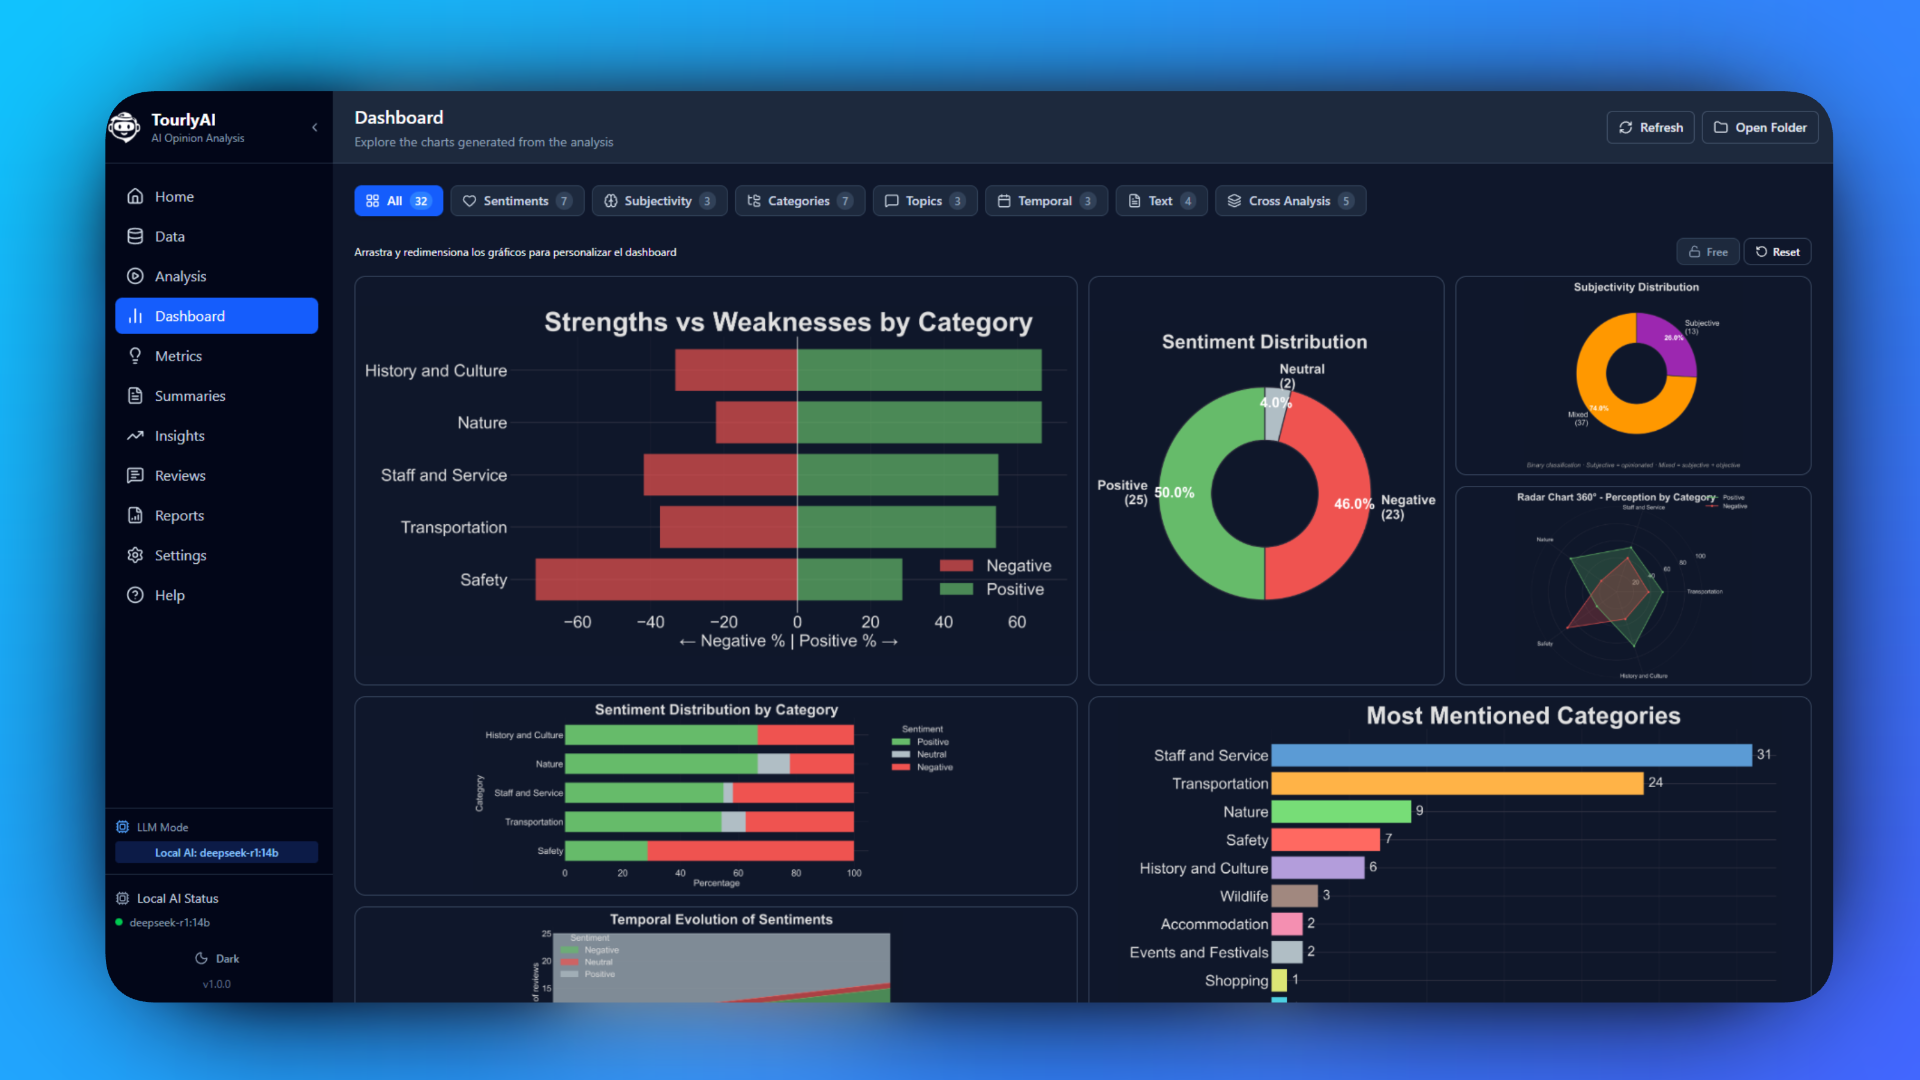Open the Home section icon
This screenshot has width=1920, height=1080.
(x=136, y=197)
